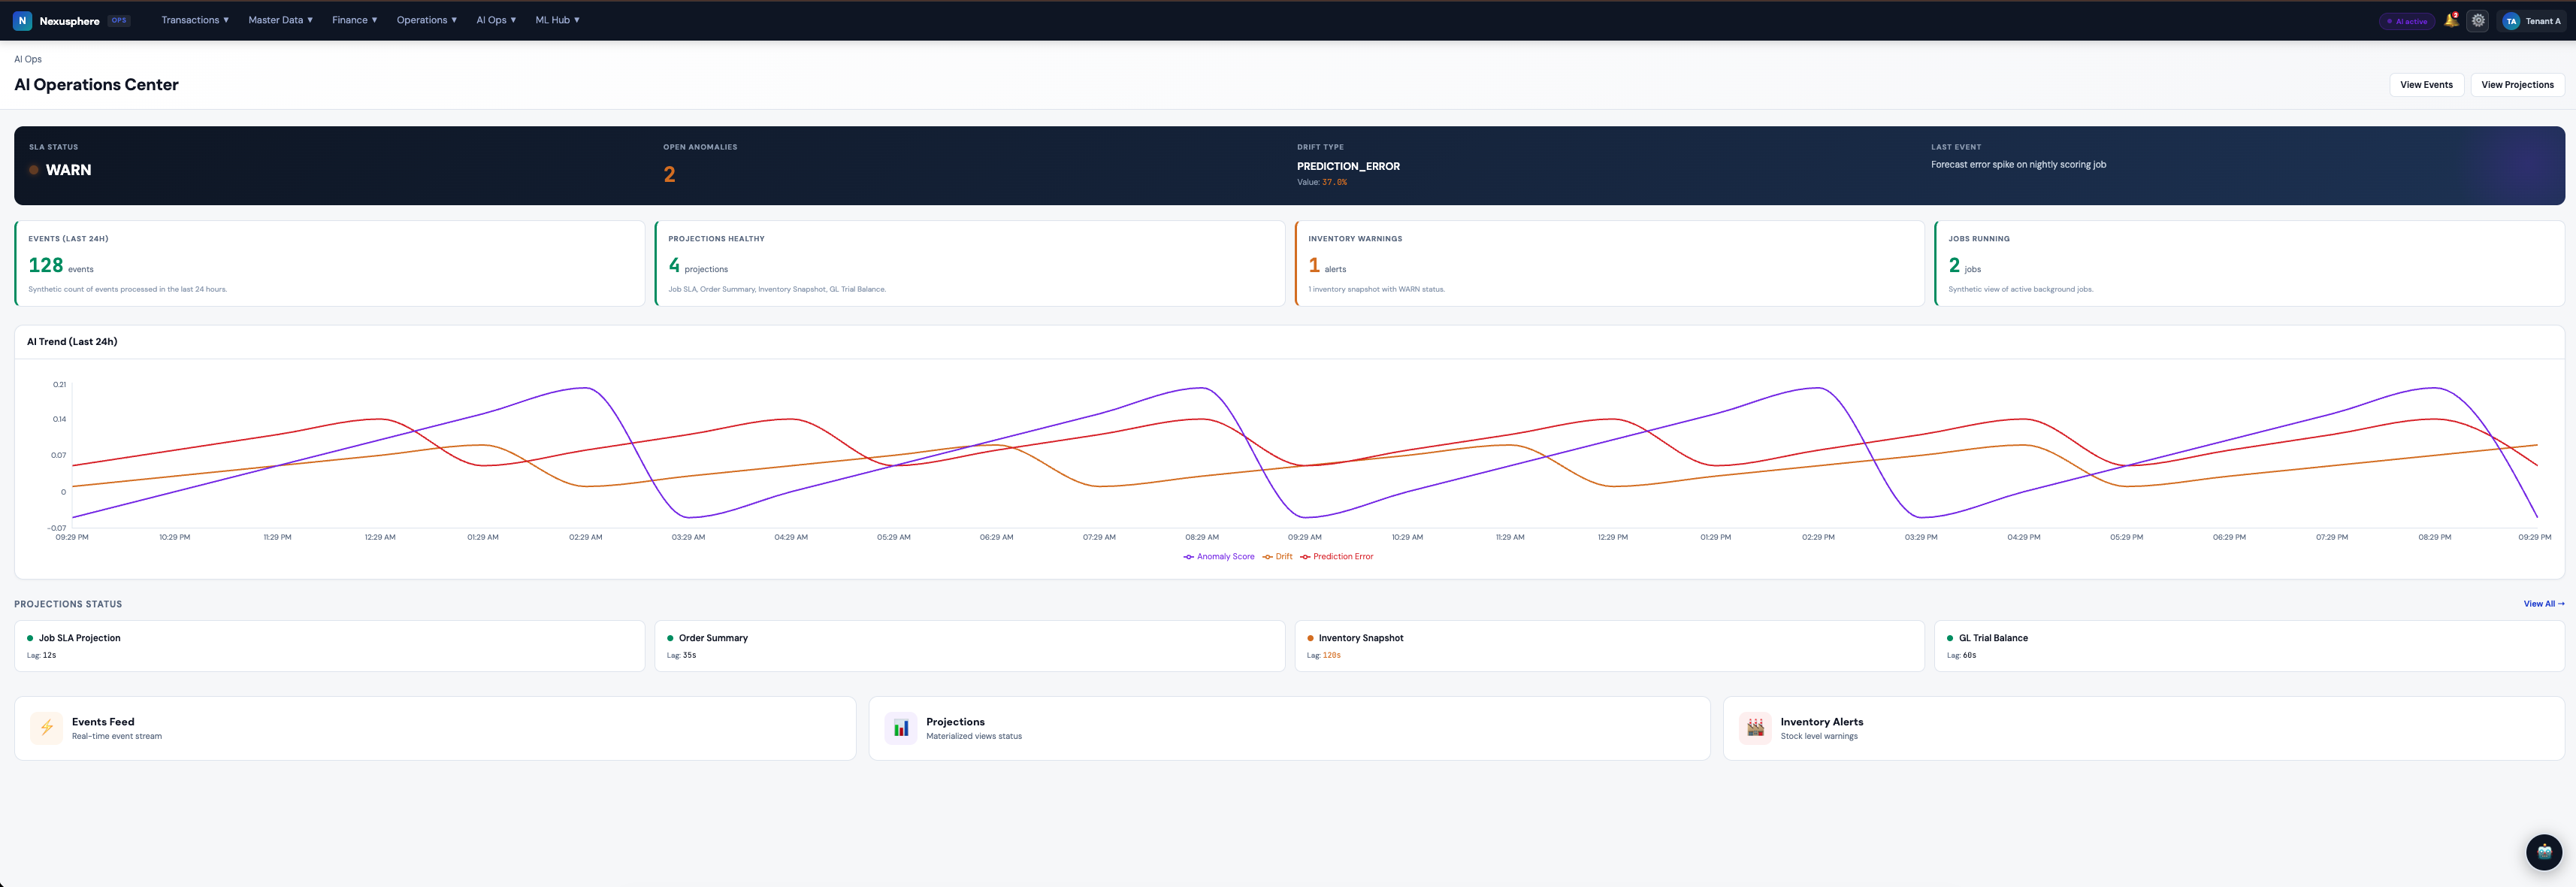Click the AI active status pill

click(x=2406, y=21)
